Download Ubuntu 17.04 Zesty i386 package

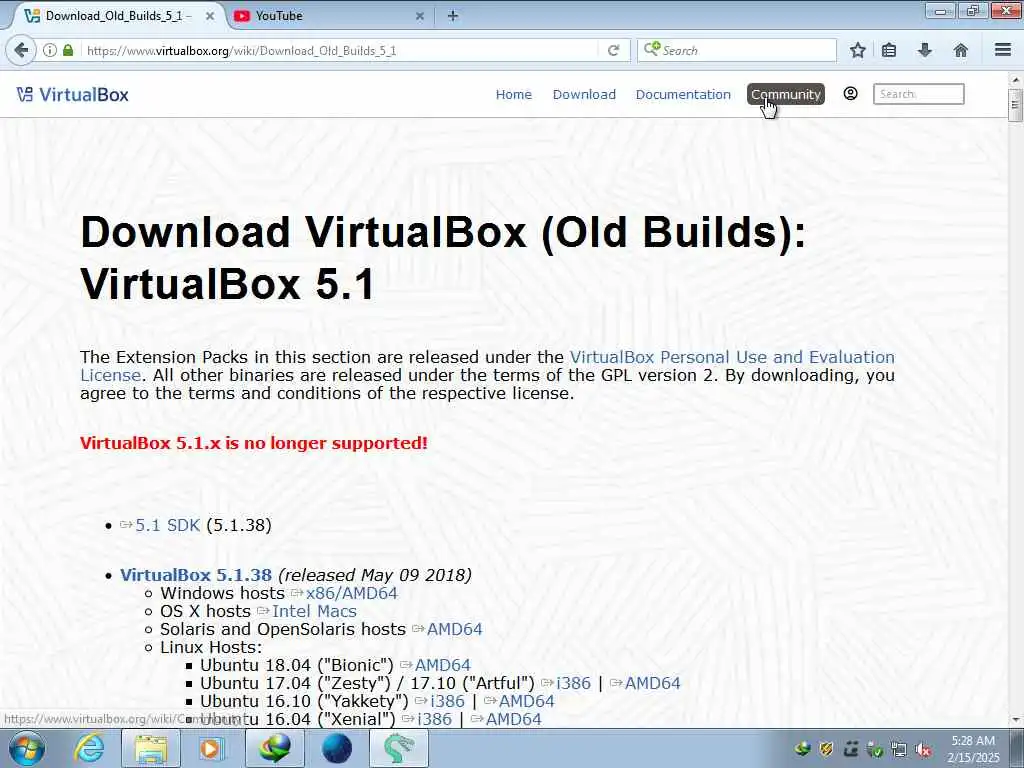pyautogui.click(x=573, y=683)
